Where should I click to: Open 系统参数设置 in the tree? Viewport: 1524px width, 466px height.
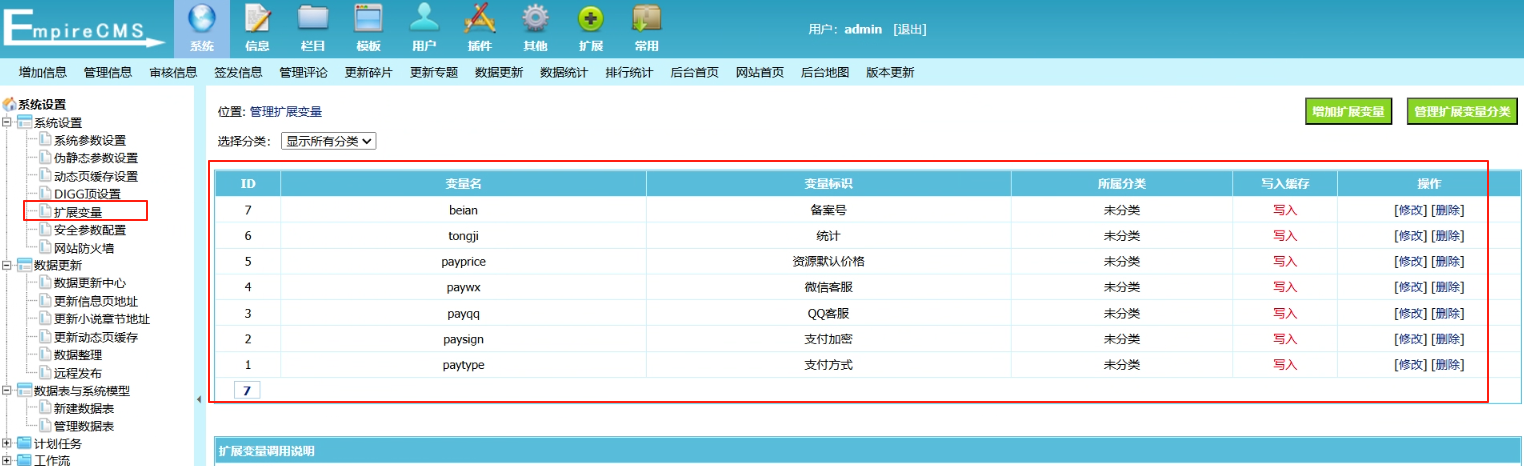point(90,140)
